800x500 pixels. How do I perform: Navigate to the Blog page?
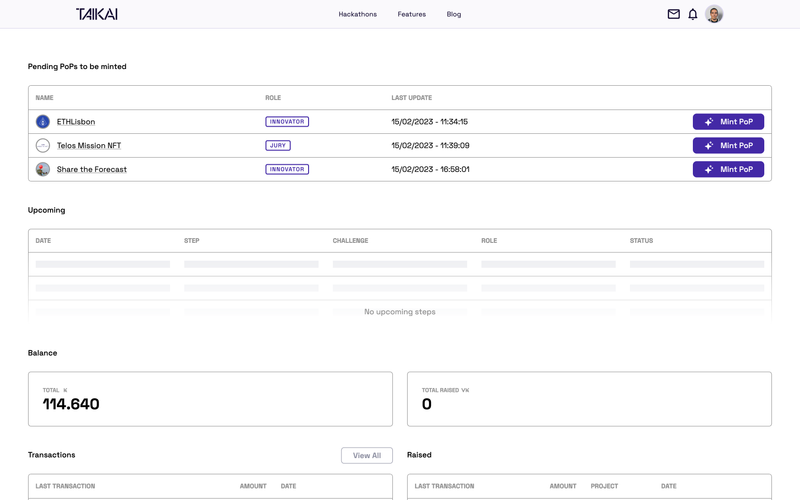point(454,14)
